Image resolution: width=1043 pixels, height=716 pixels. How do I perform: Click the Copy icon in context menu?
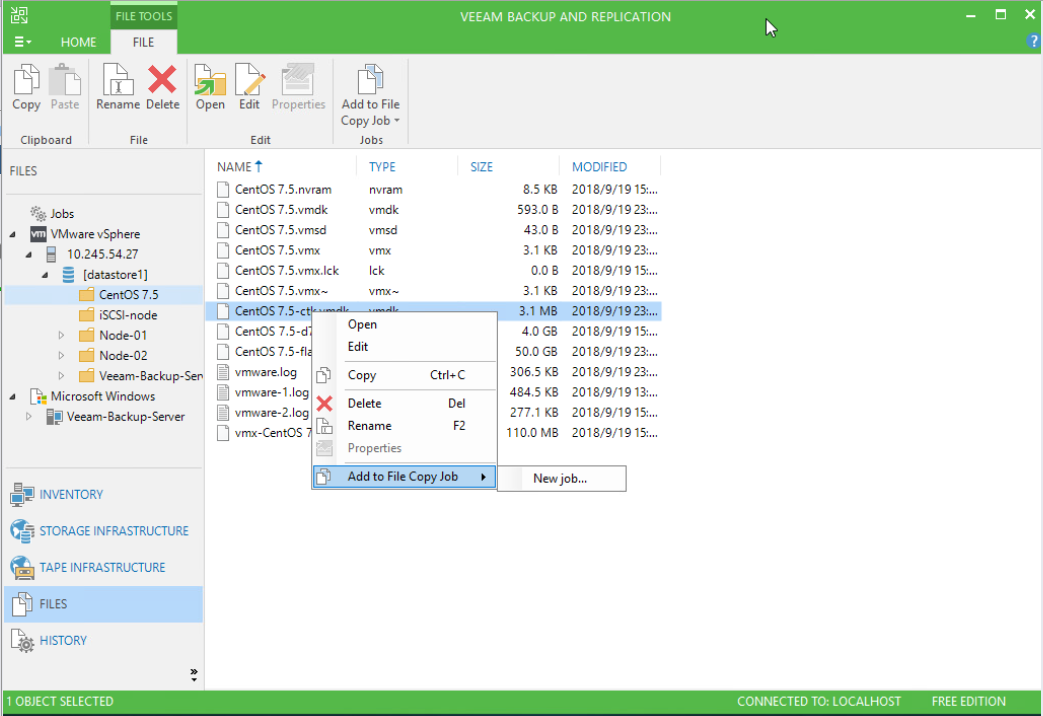[323, 375]
